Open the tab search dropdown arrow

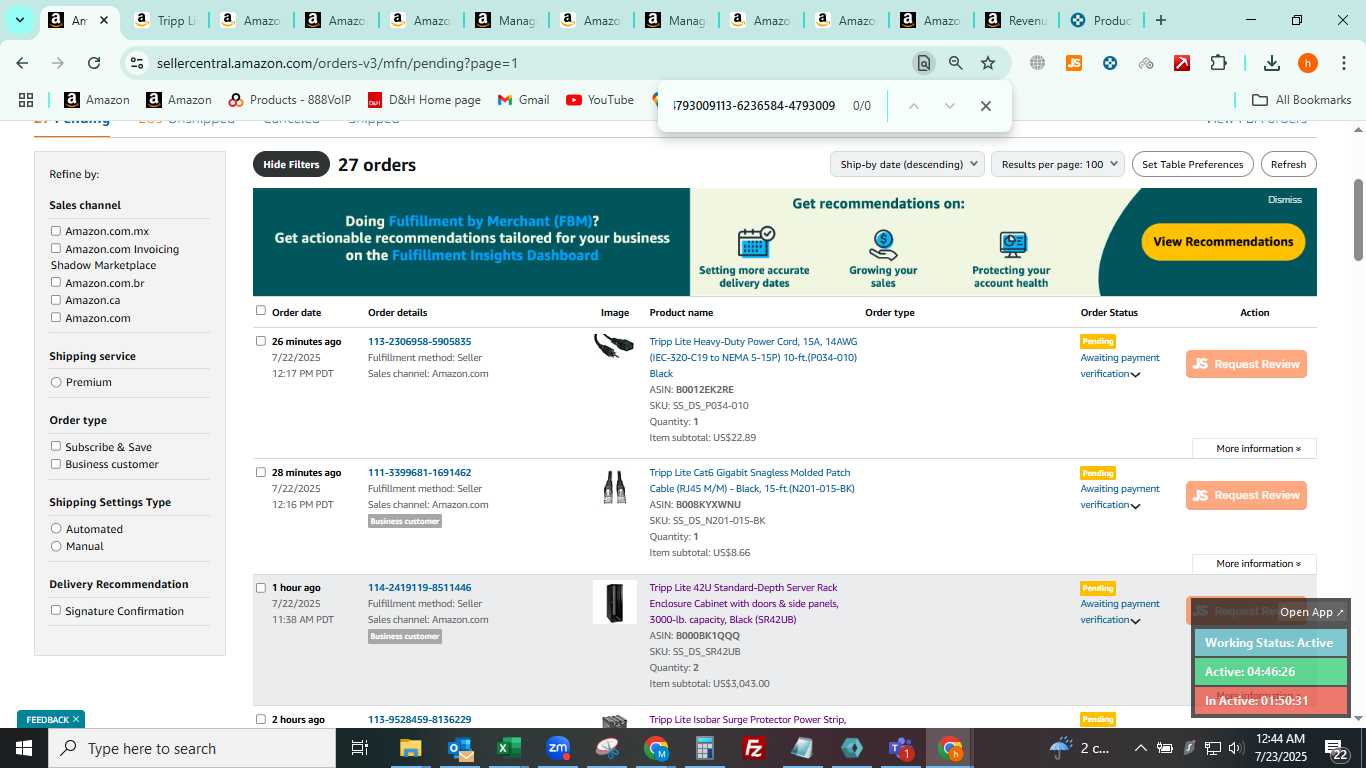pos(19,20)
